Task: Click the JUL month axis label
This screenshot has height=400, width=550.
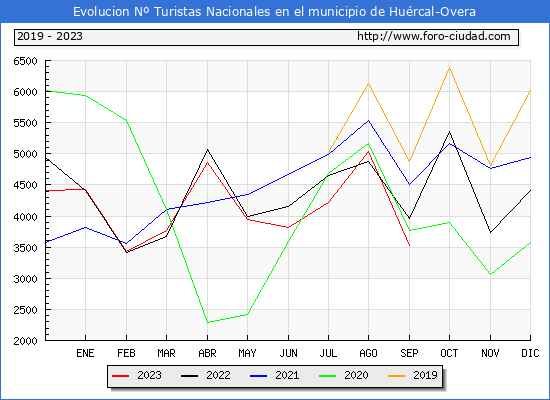Action: point(328,353)
